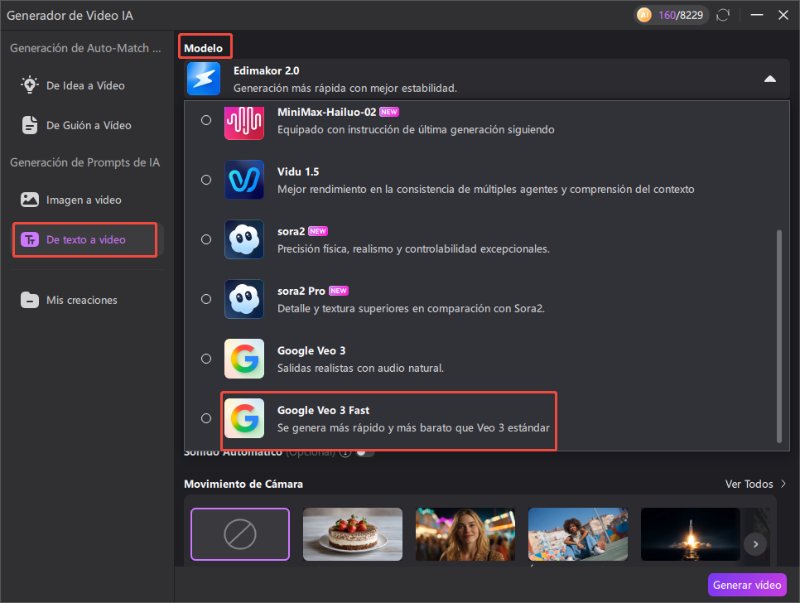Open the Imagen a video section
Screen dimensions: 800x603
pos(83,199)
